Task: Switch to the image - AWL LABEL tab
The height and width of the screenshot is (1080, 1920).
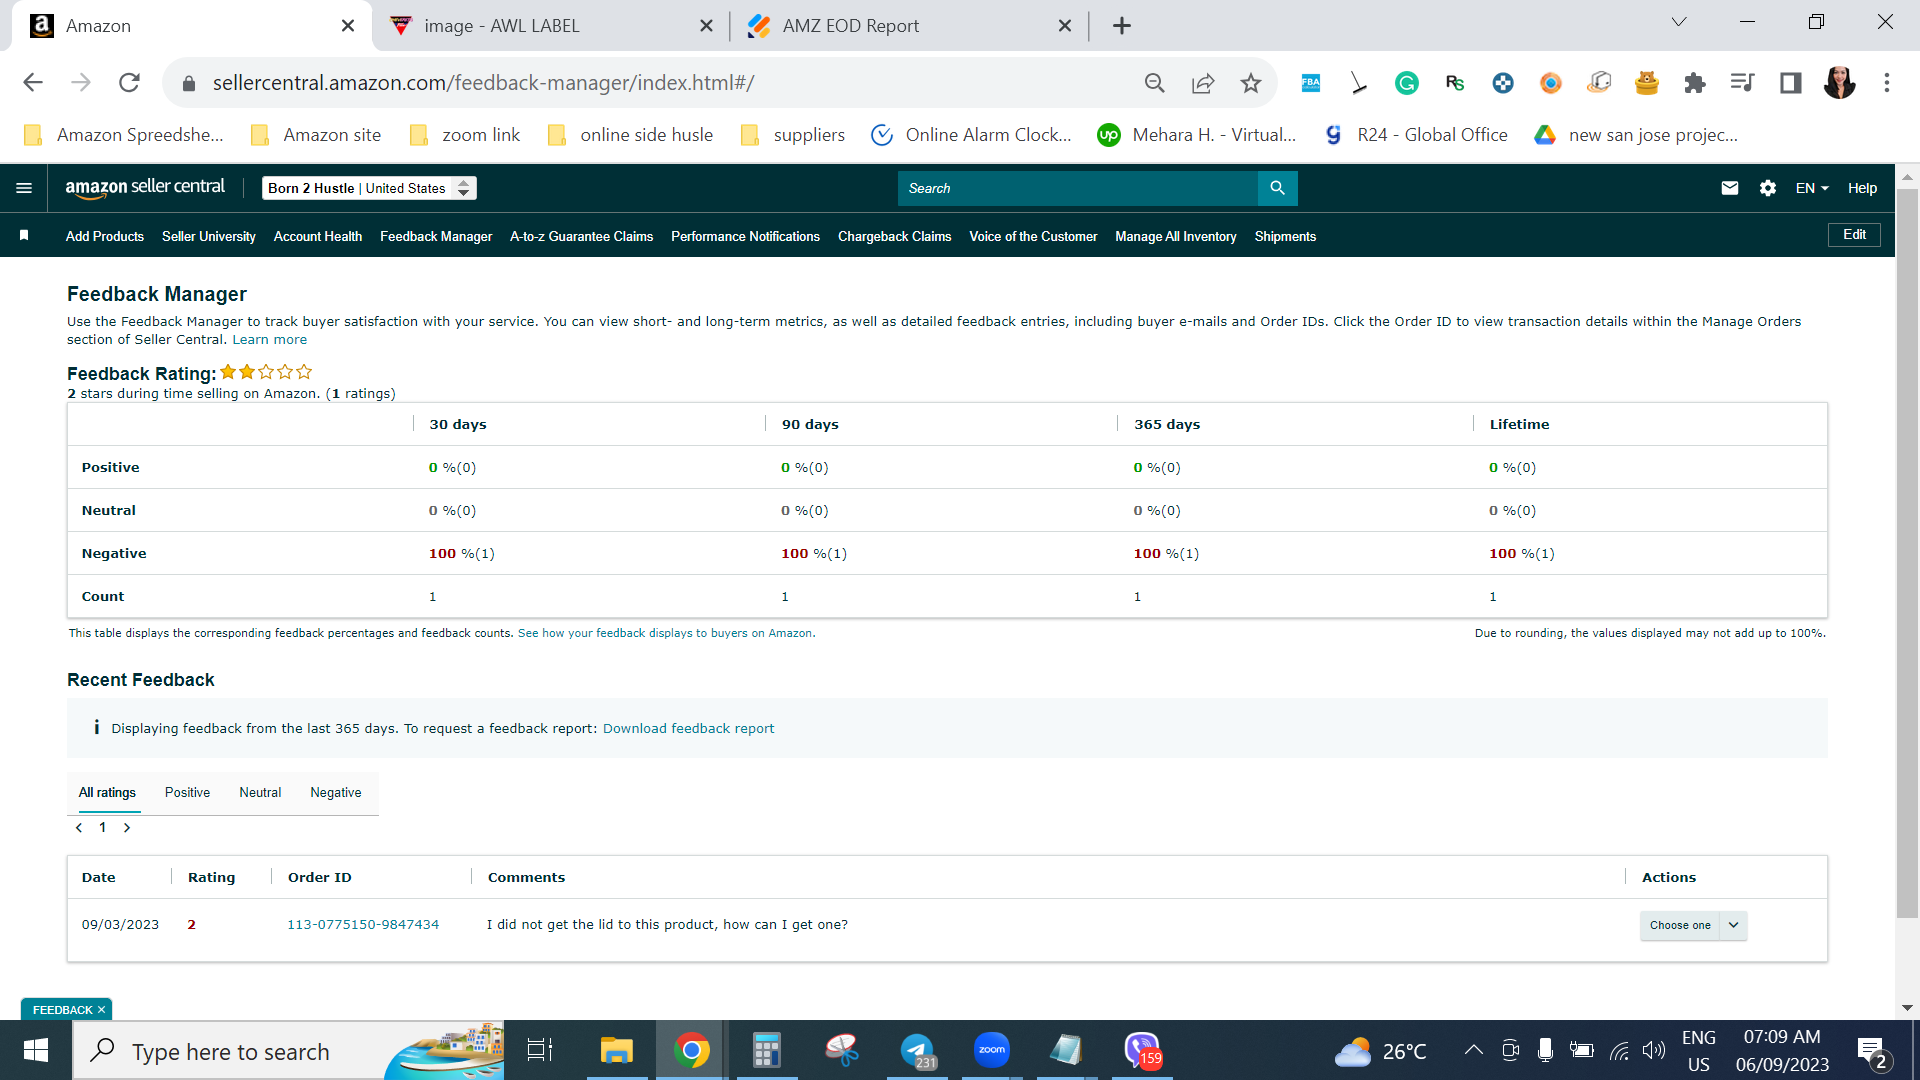Action: click(550, 26)
